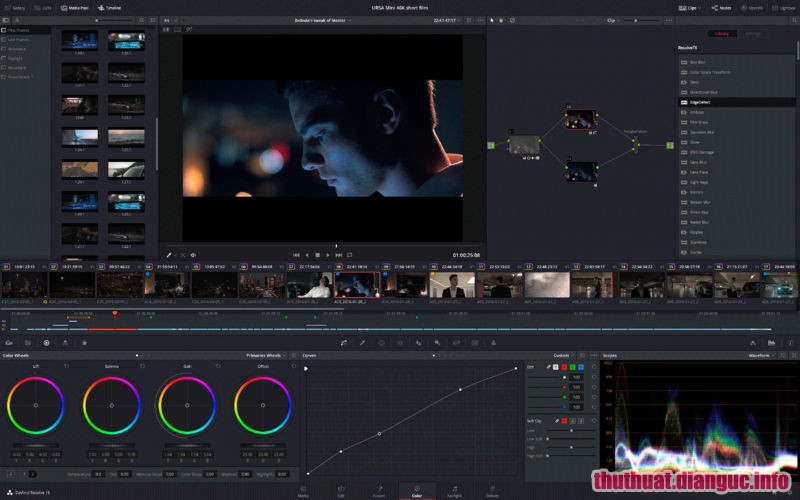The width and height of the screenshot is (800, 500).
Task: Switch to the Fairlight page
Action: pyautogui.click(x=455, y=492)
